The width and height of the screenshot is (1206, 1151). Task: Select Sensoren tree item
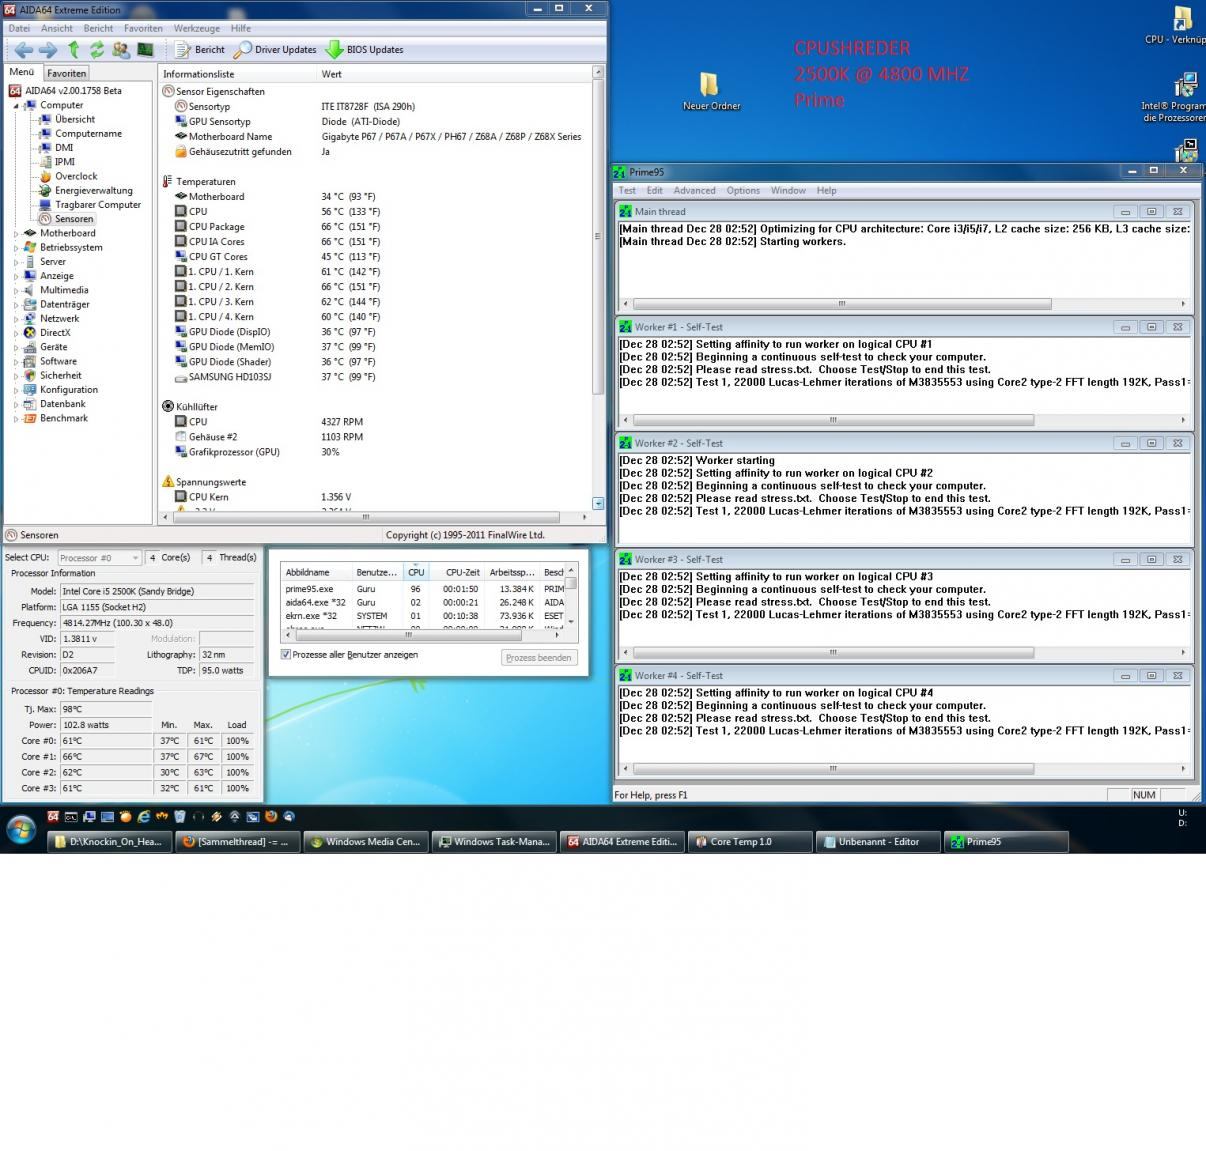pyautogui.click(x=67, y=219)
